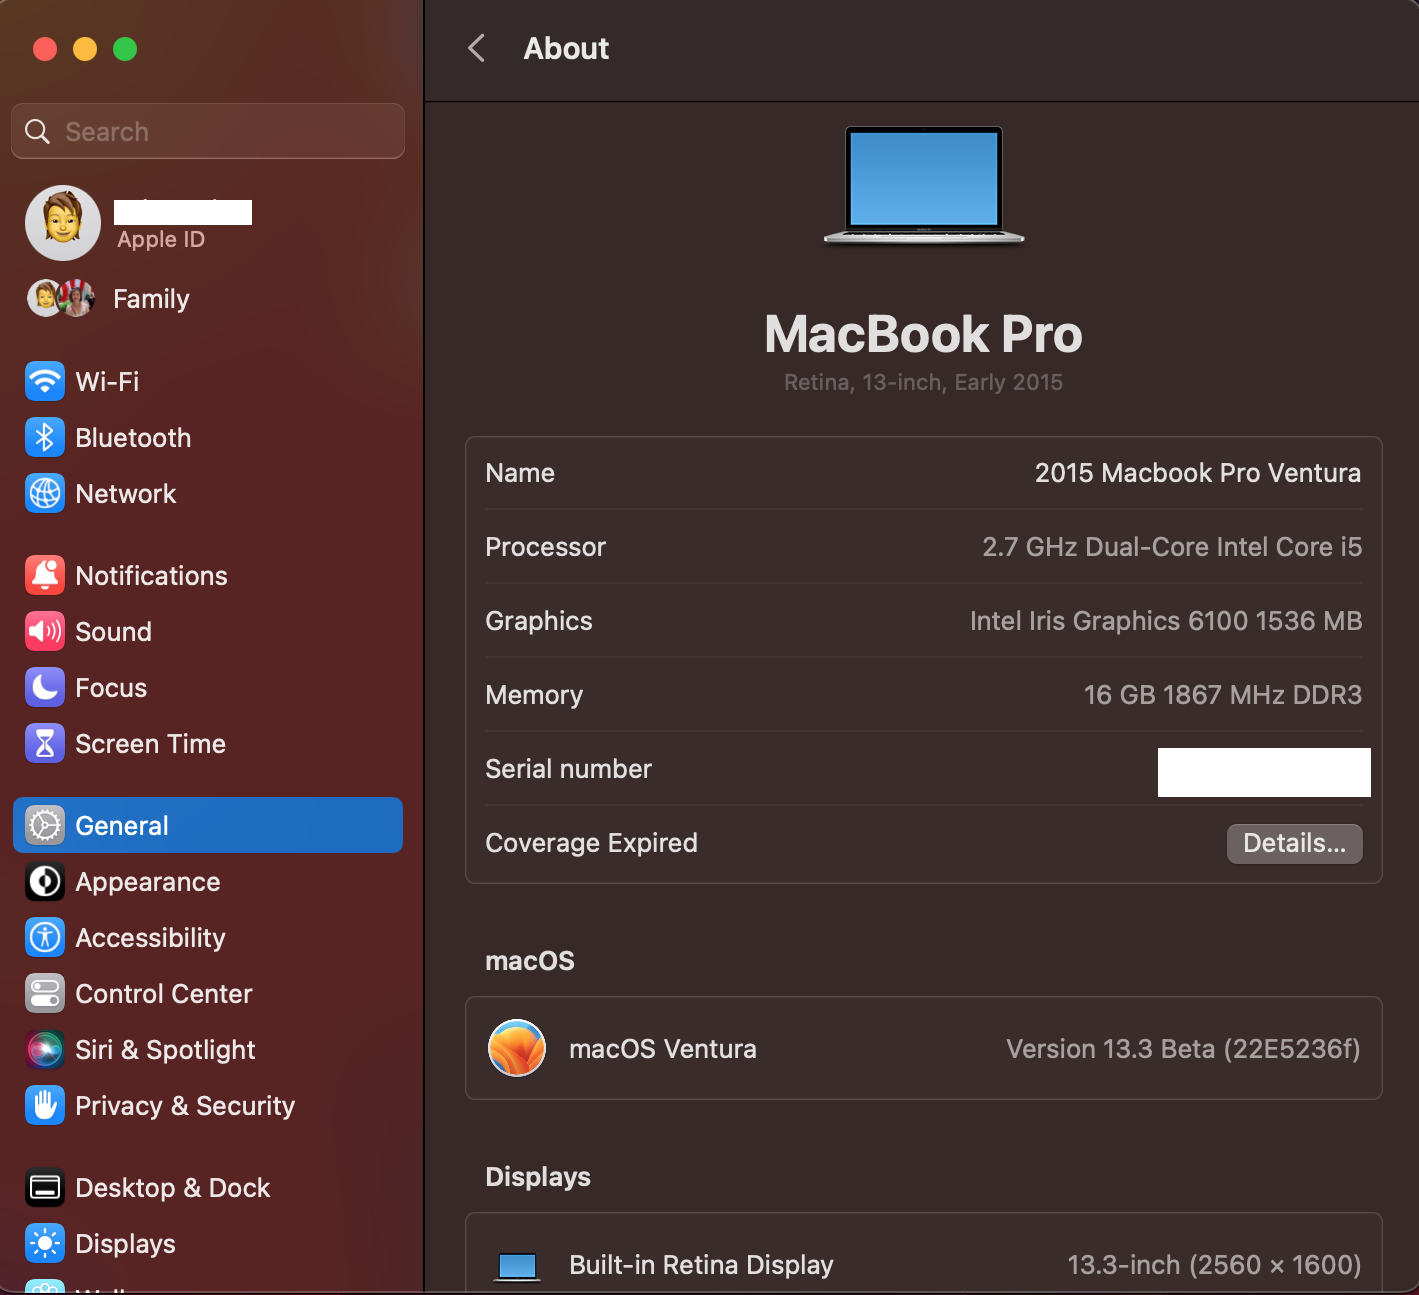Click the Network globe icon
Viewport: 1419px width, 1295px height.
[45, 493]
